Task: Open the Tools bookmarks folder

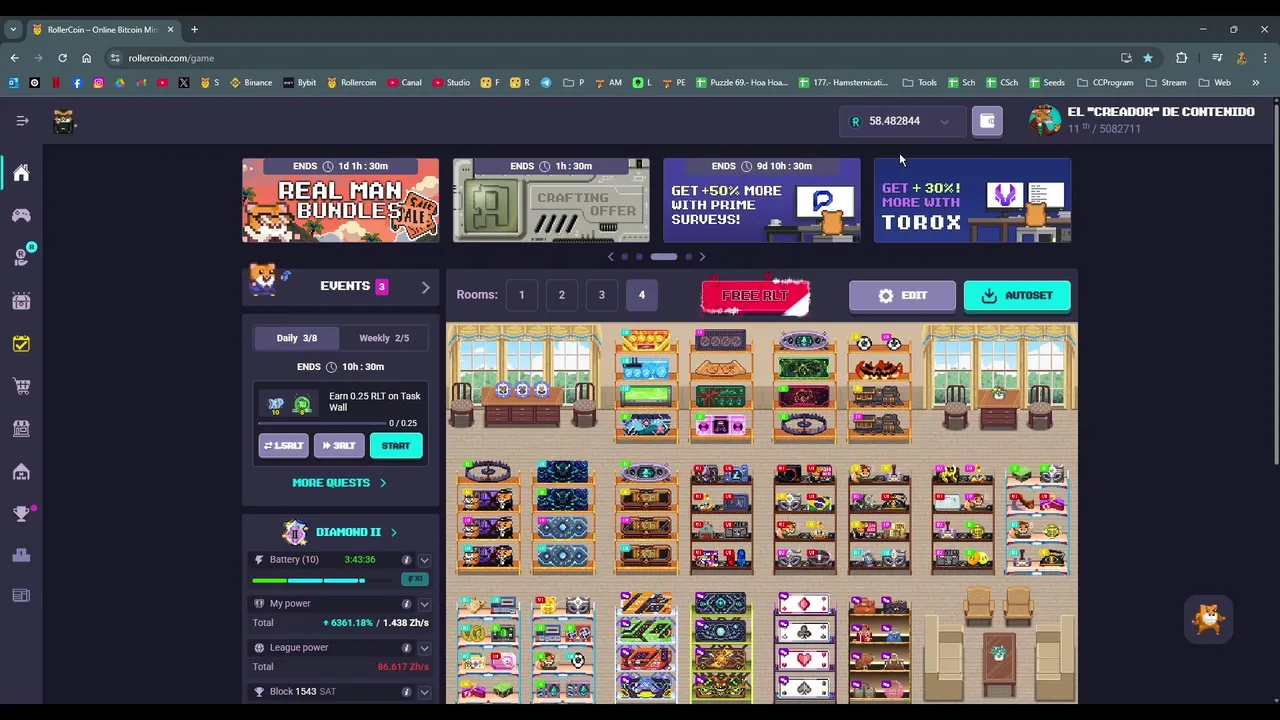Action: [x=919, y=82]
